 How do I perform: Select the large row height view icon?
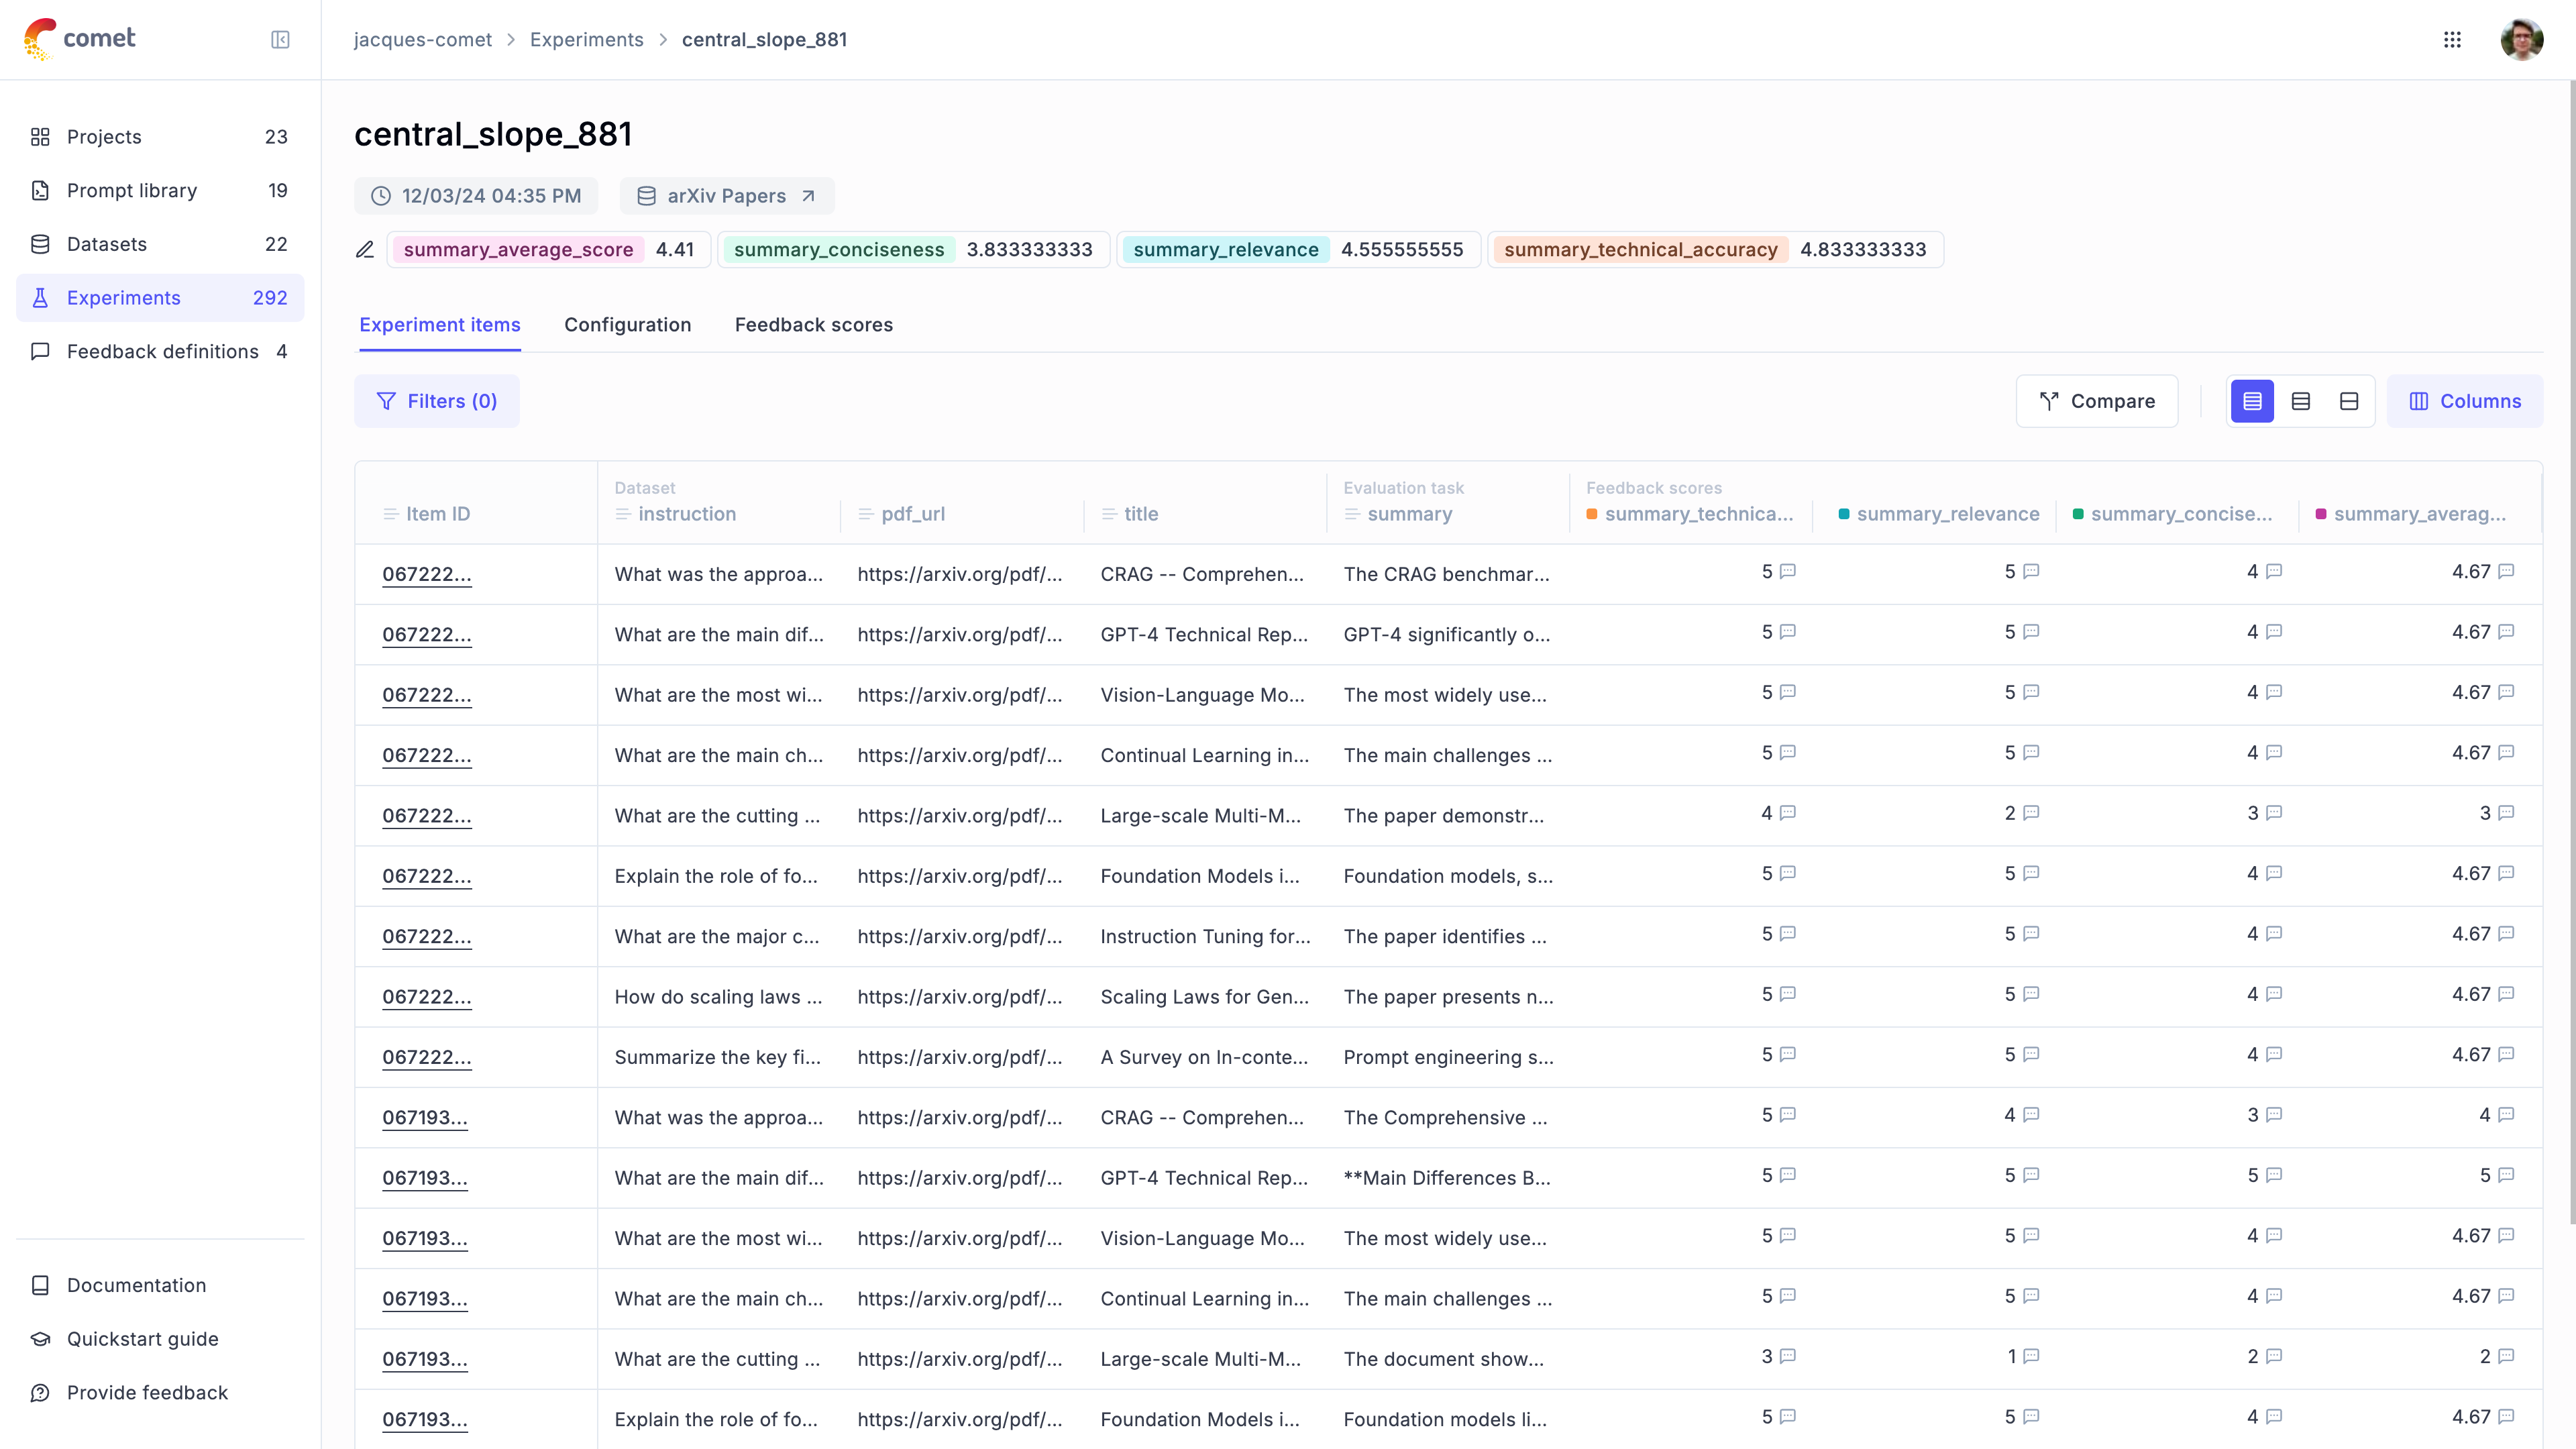[x=2349, y=401]
